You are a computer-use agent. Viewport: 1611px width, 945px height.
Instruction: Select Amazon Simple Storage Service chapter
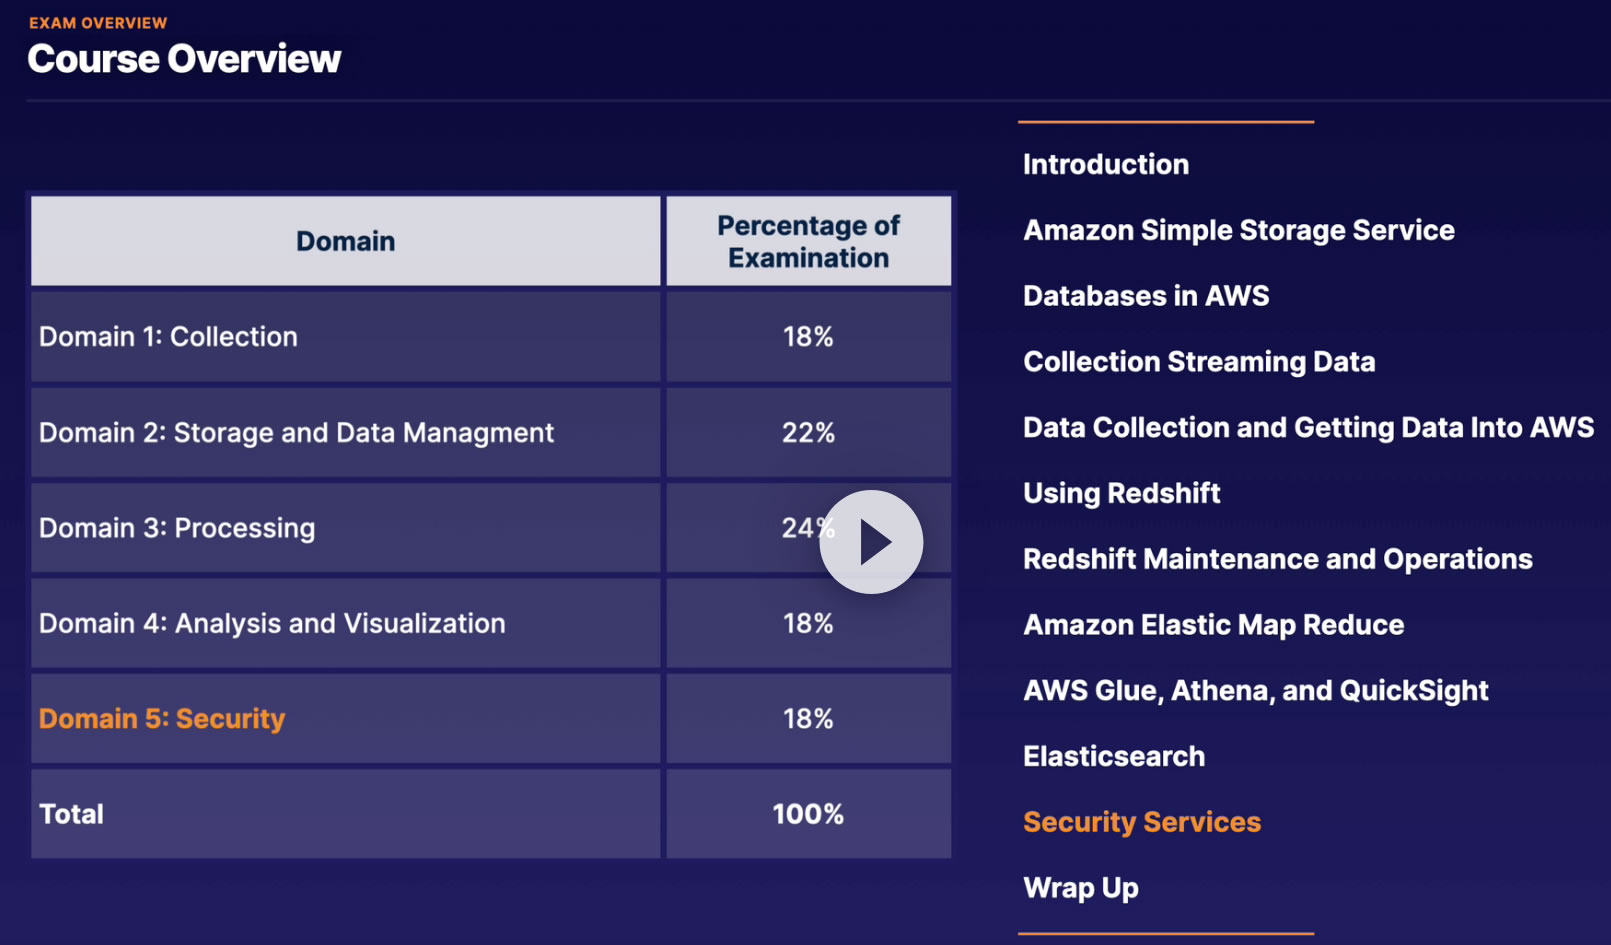coord(1238,230)
